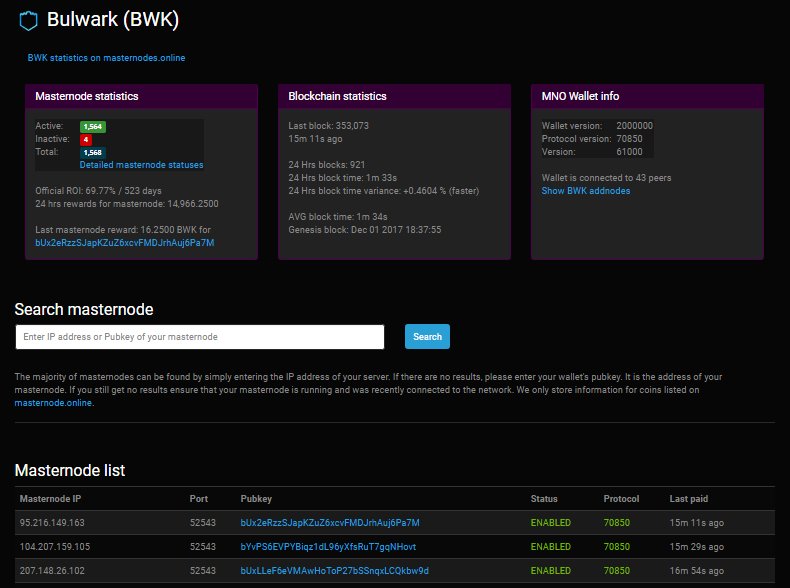Select IP 104.207.159.105 in masternode list

pos(54,547)
